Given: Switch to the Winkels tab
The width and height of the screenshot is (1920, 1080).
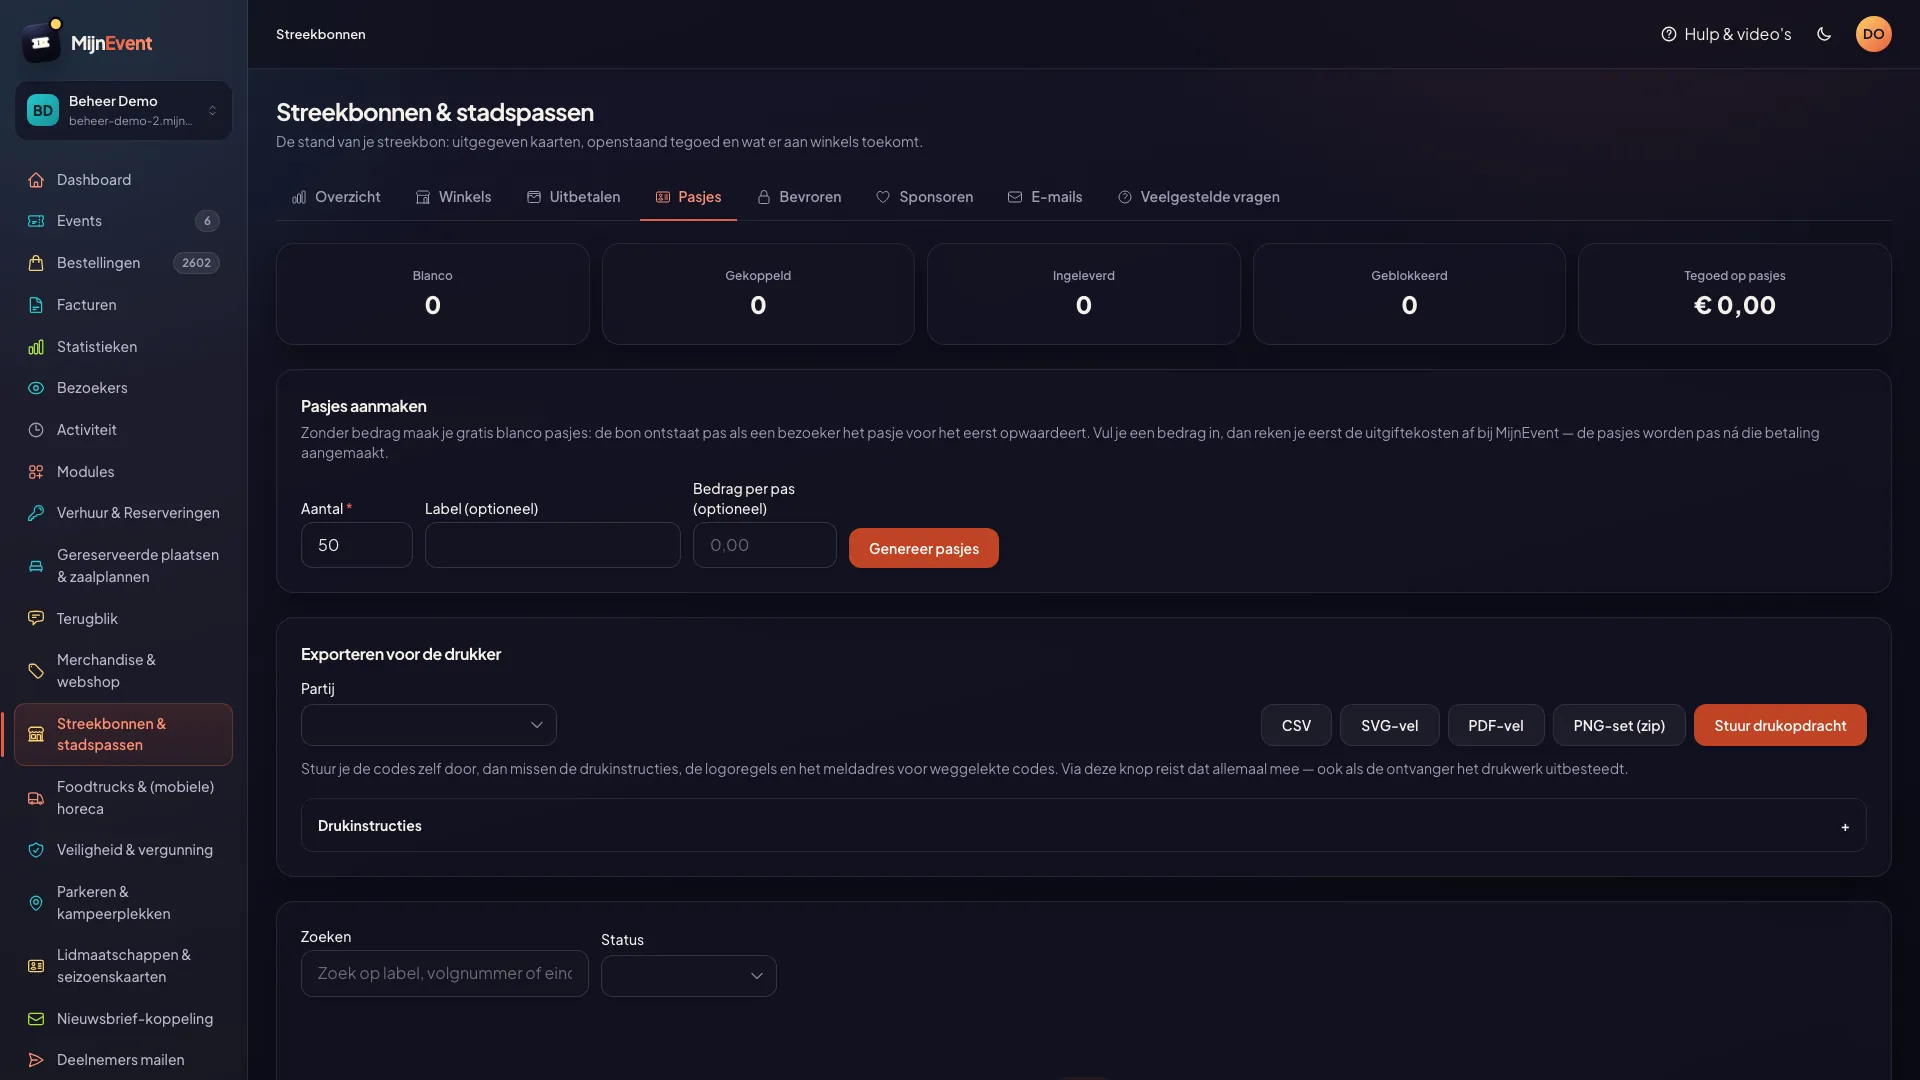Looking at the screenshot, I should (453, 197).
